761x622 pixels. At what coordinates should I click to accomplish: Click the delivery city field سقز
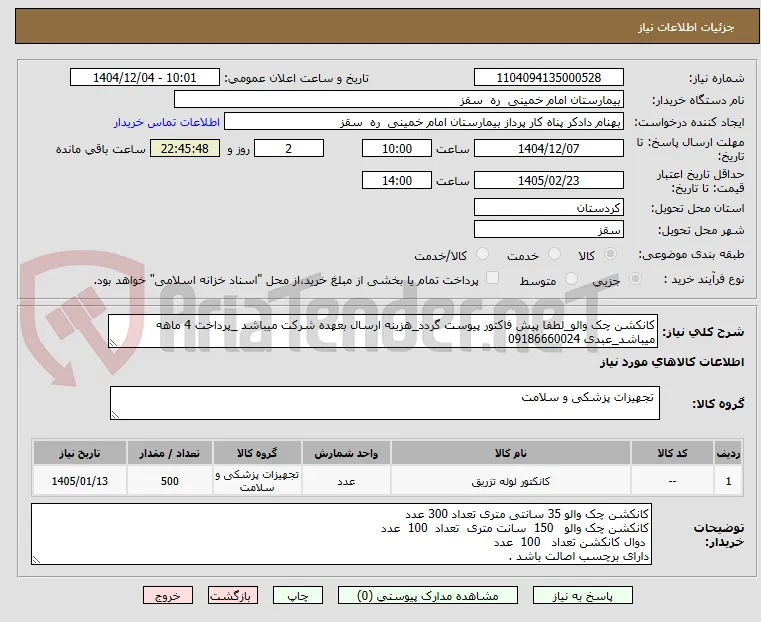pyautogui.click(x=548, y=229)
